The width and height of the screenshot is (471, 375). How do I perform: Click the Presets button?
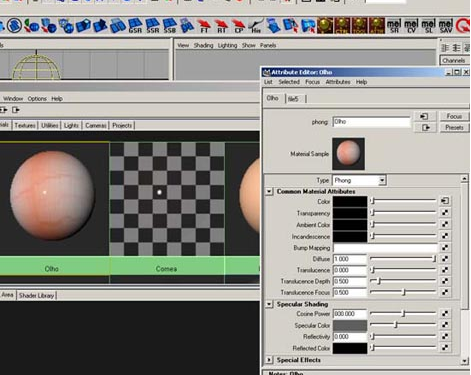[454, 127]
